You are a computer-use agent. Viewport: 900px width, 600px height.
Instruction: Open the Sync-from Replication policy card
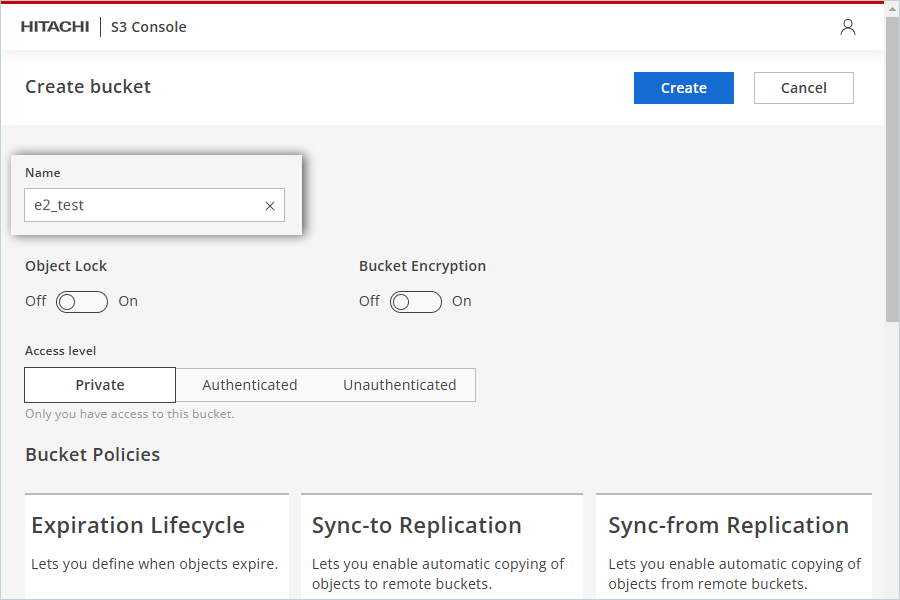[734, 547]
